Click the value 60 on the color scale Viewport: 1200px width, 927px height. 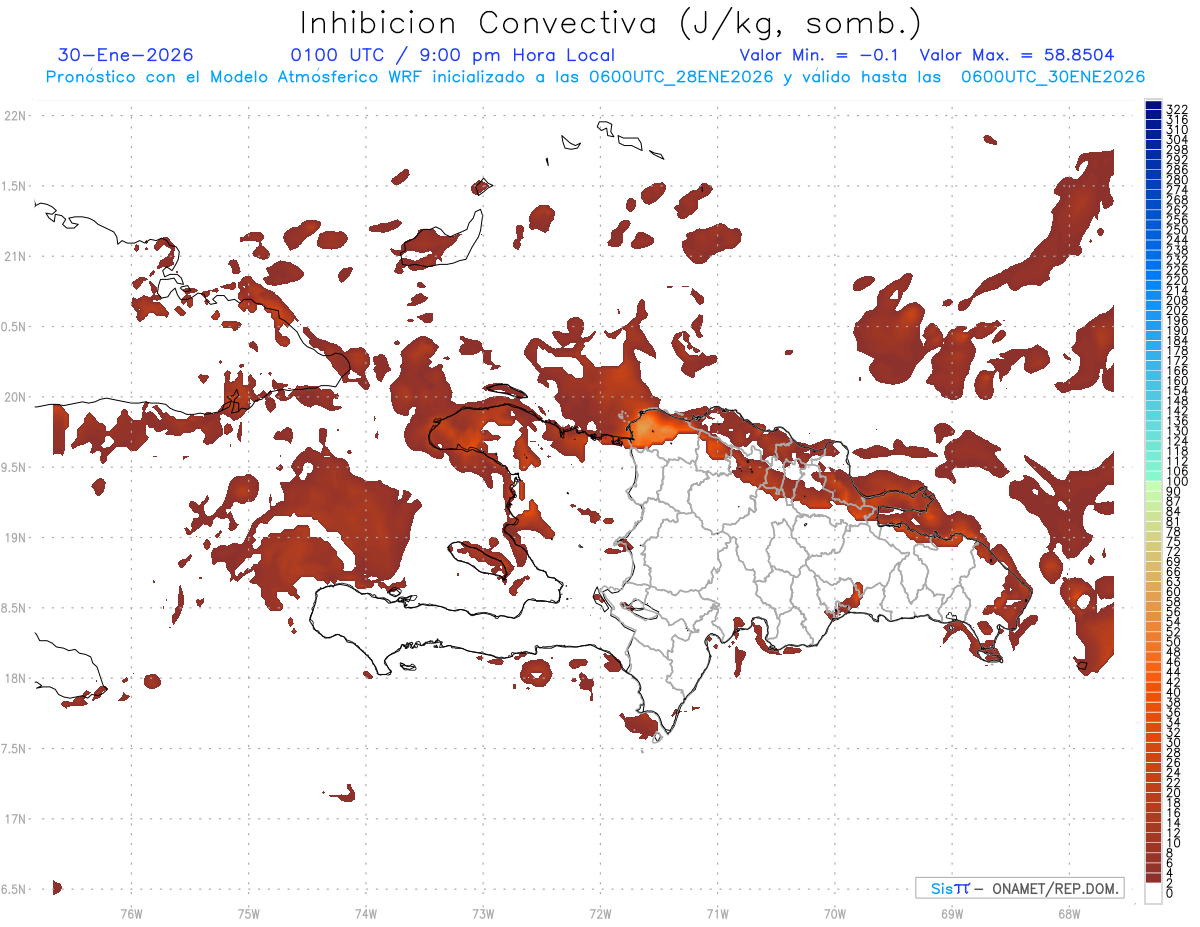point(1173,591)
